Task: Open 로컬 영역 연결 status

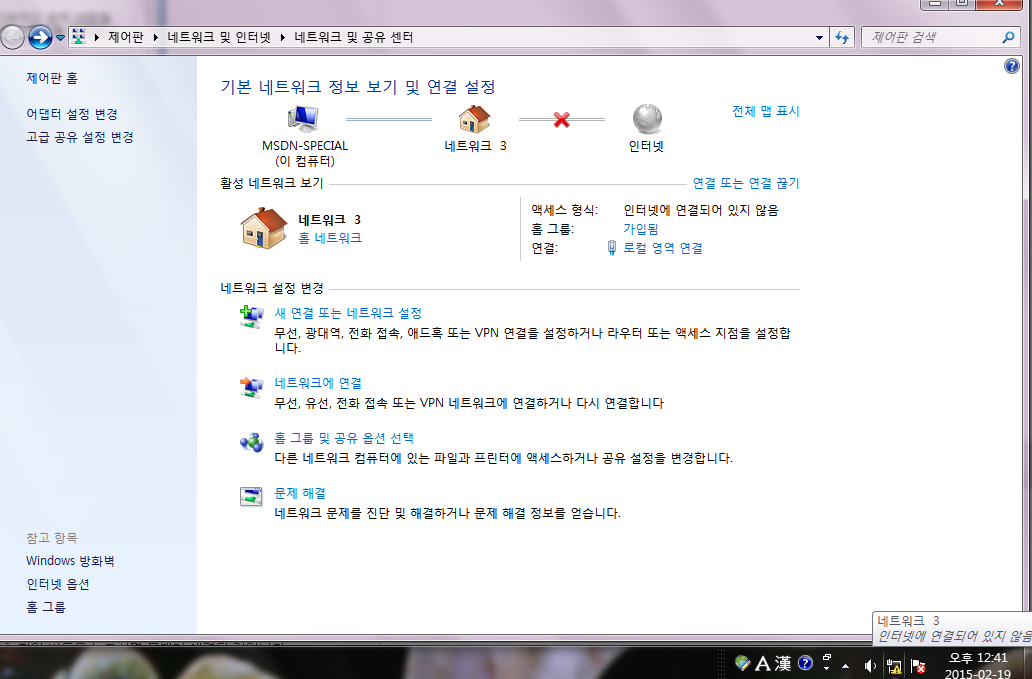Action: (663, 248)
